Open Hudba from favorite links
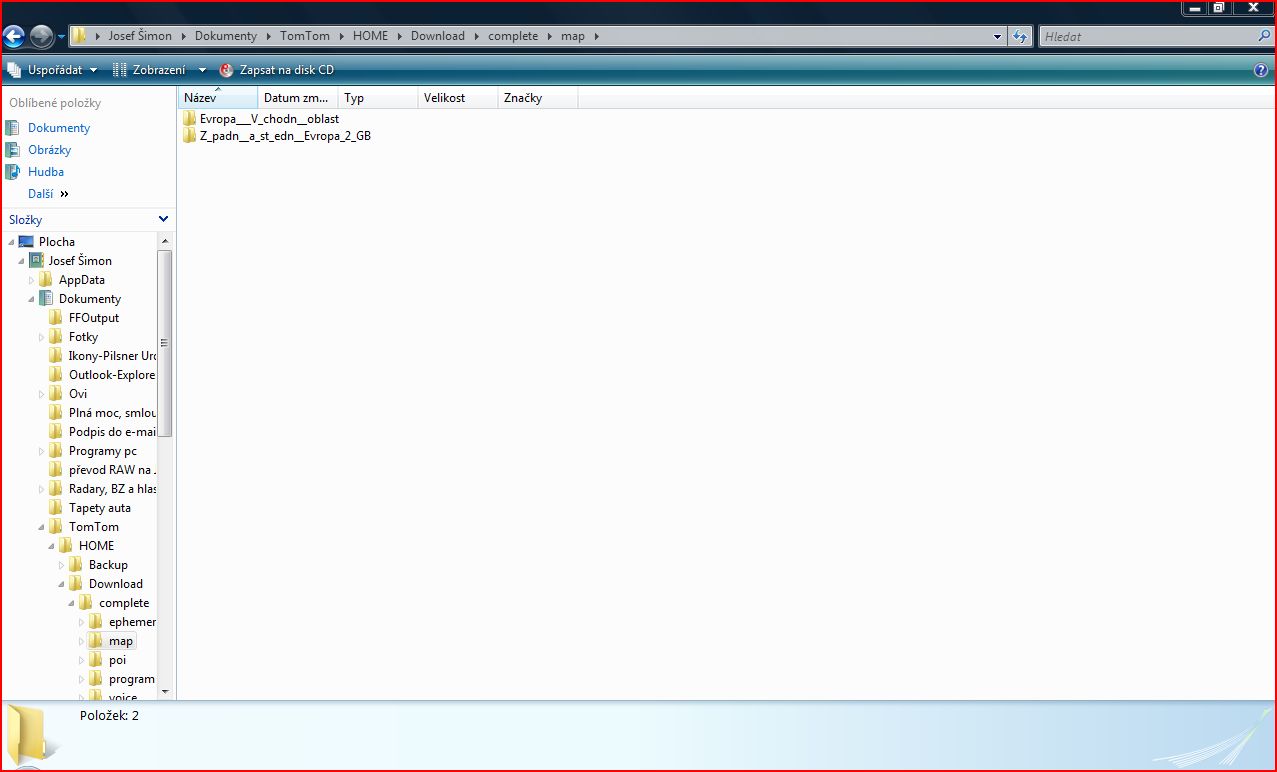 coord(45,172)
